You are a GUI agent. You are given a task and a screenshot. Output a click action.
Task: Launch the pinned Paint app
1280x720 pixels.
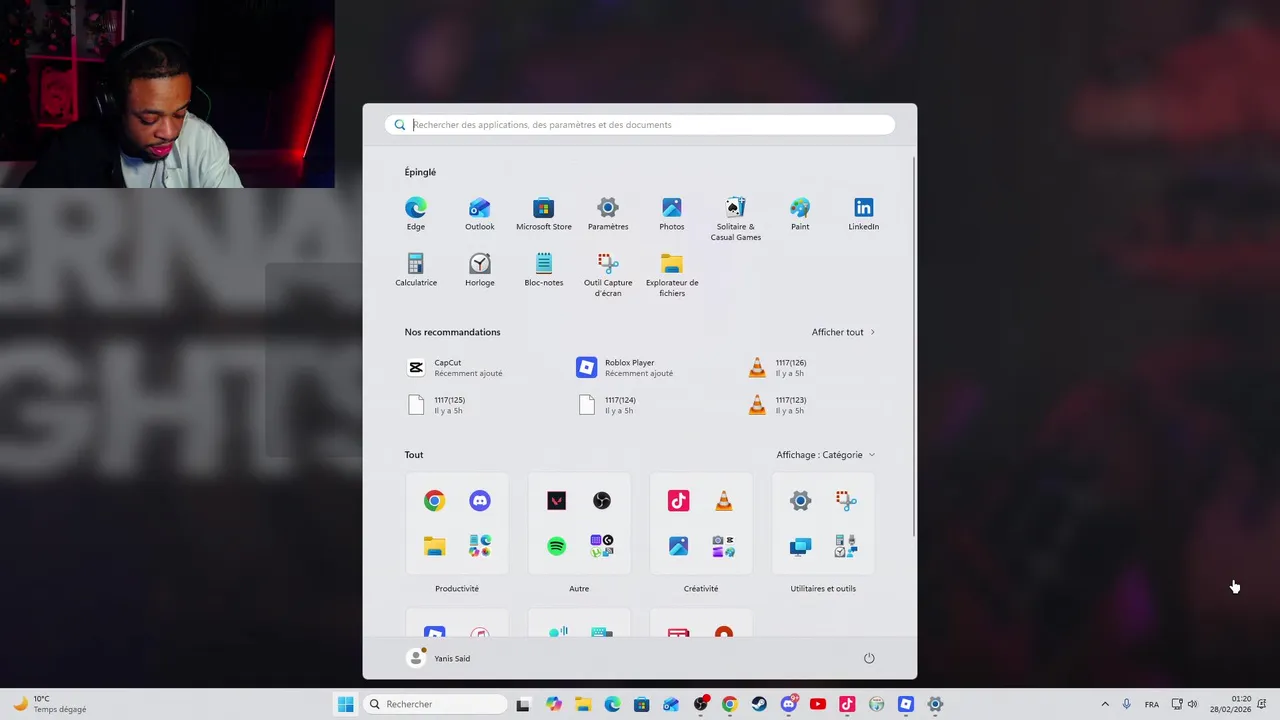coord(800,214)
